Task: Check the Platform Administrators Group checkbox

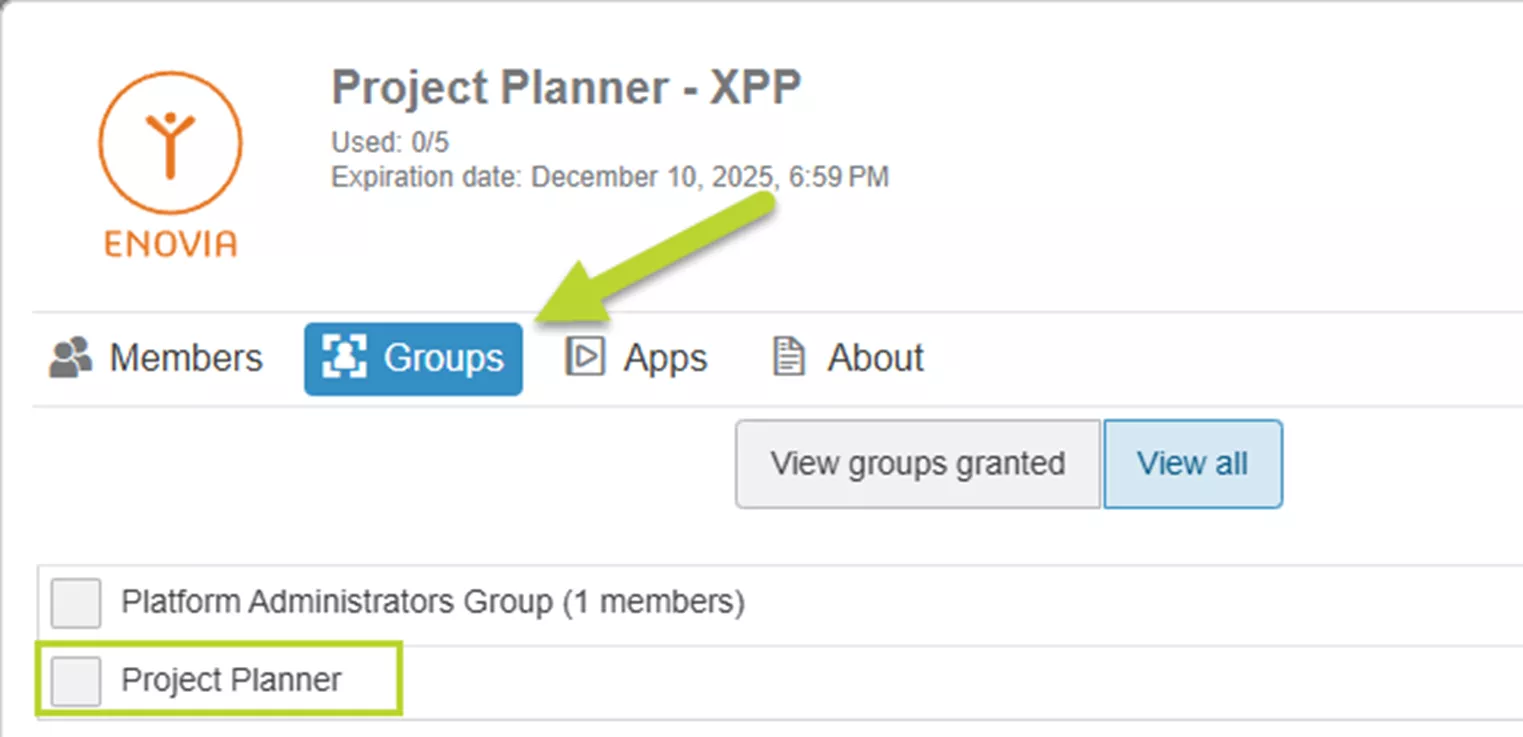Action: (x=75, y=602)
